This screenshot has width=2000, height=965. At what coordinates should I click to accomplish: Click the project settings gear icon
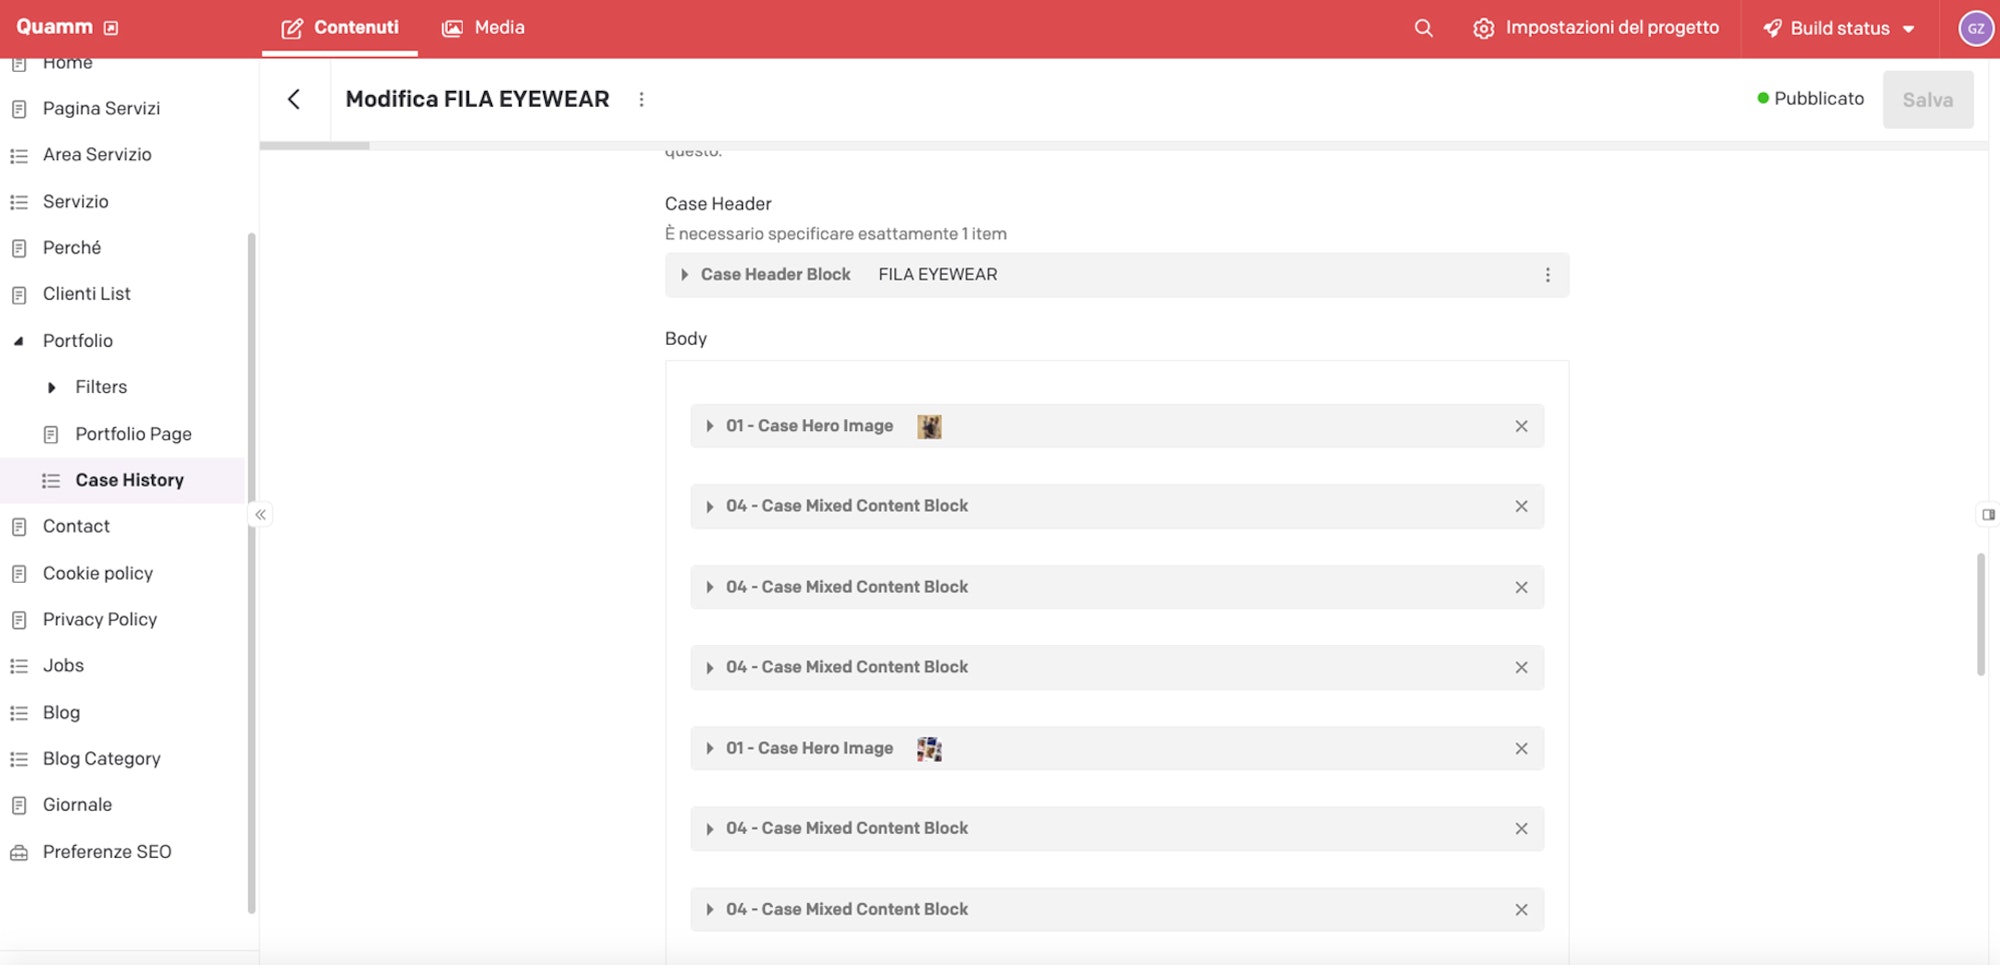point(1484,28)
